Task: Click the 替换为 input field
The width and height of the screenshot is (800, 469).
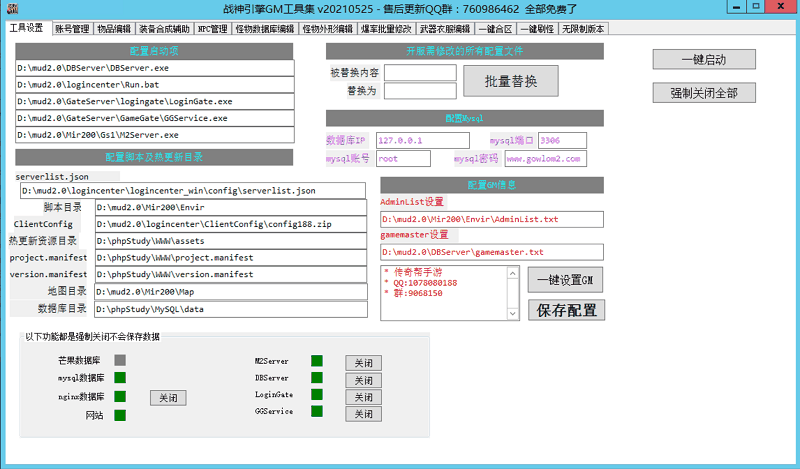Action: tap(420, 91)
